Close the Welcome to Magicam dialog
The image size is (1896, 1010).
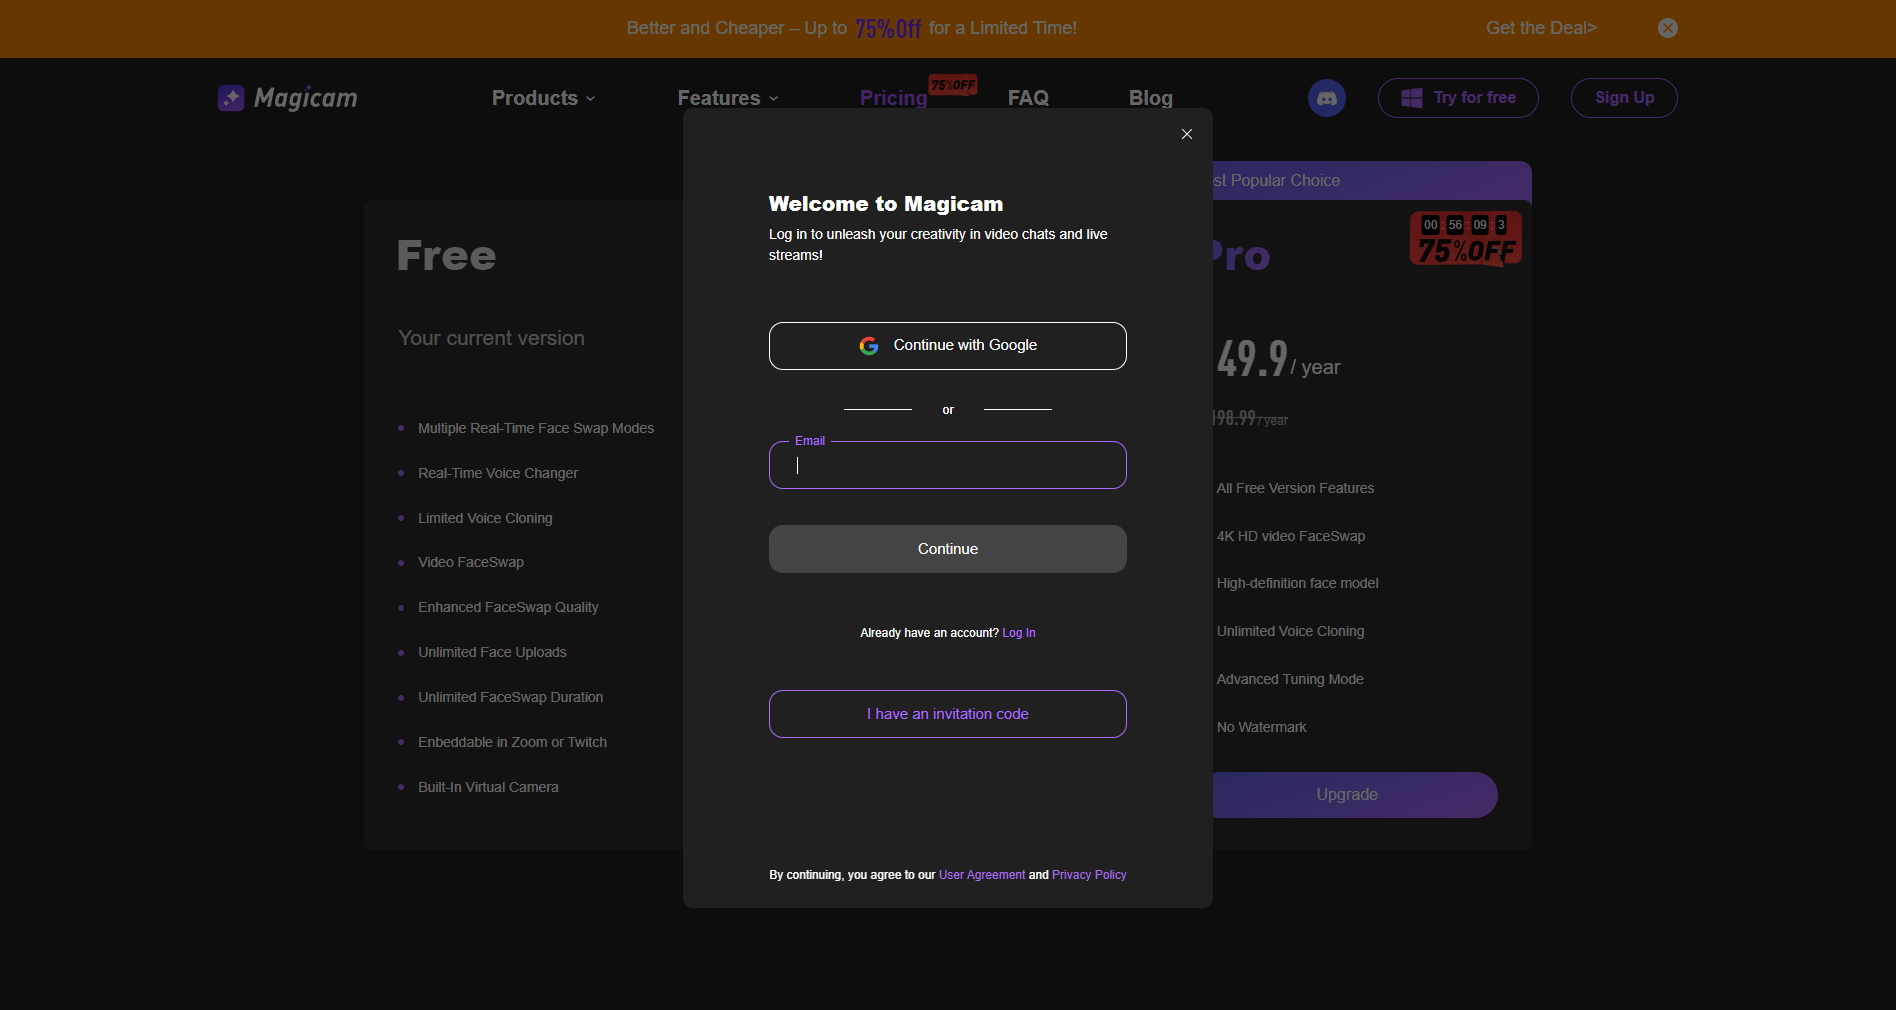click(1187, 134)
